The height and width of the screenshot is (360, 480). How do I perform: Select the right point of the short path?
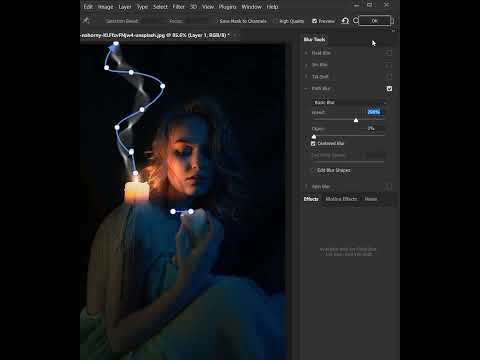click(191, 212)
